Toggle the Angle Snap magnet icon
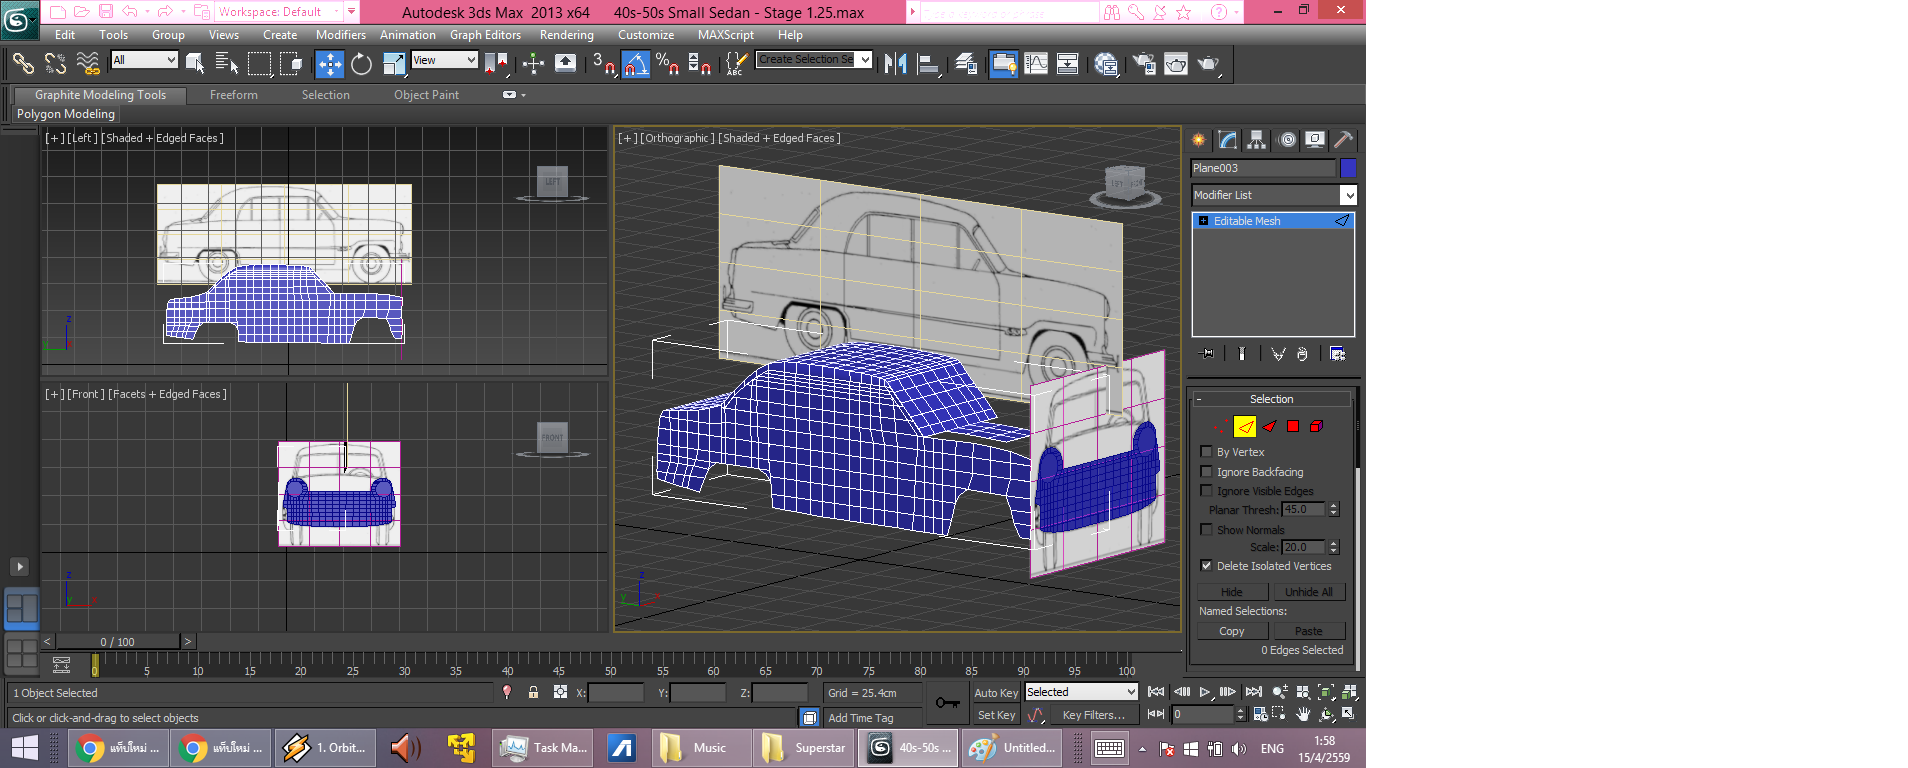This screenshot has height=768, width=1908. (x=636, y=64)
